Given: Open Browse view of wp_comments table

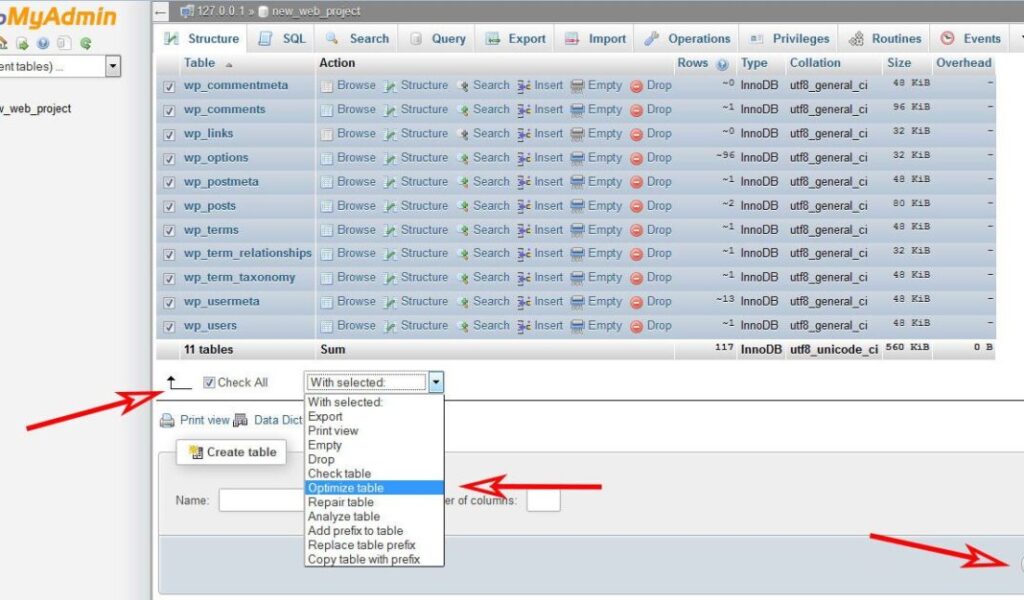Looking at the screenshot, I should 355,109.
